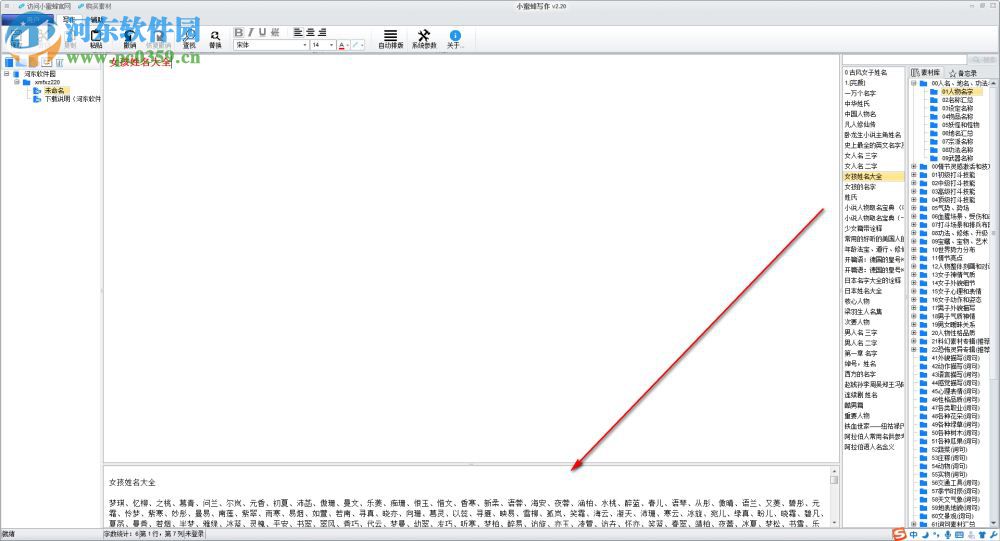1000x541 pixels.
Task: Click the 粘贴 paste toolbar icon
Action: coord(96,38)
